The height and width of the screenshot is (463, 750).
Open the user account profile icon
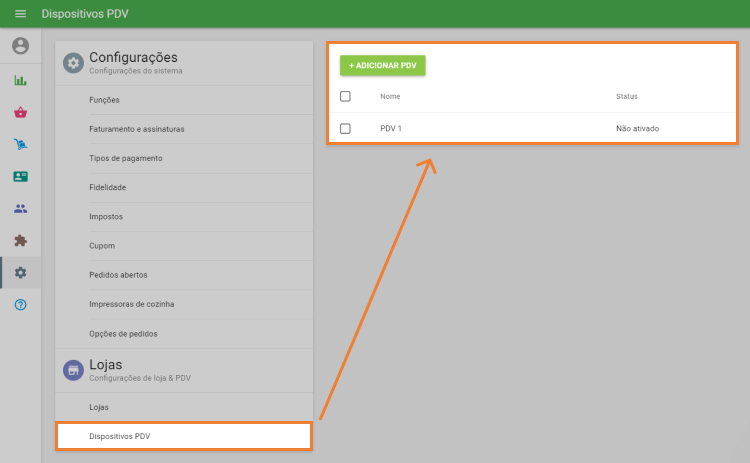coord(20,46)
